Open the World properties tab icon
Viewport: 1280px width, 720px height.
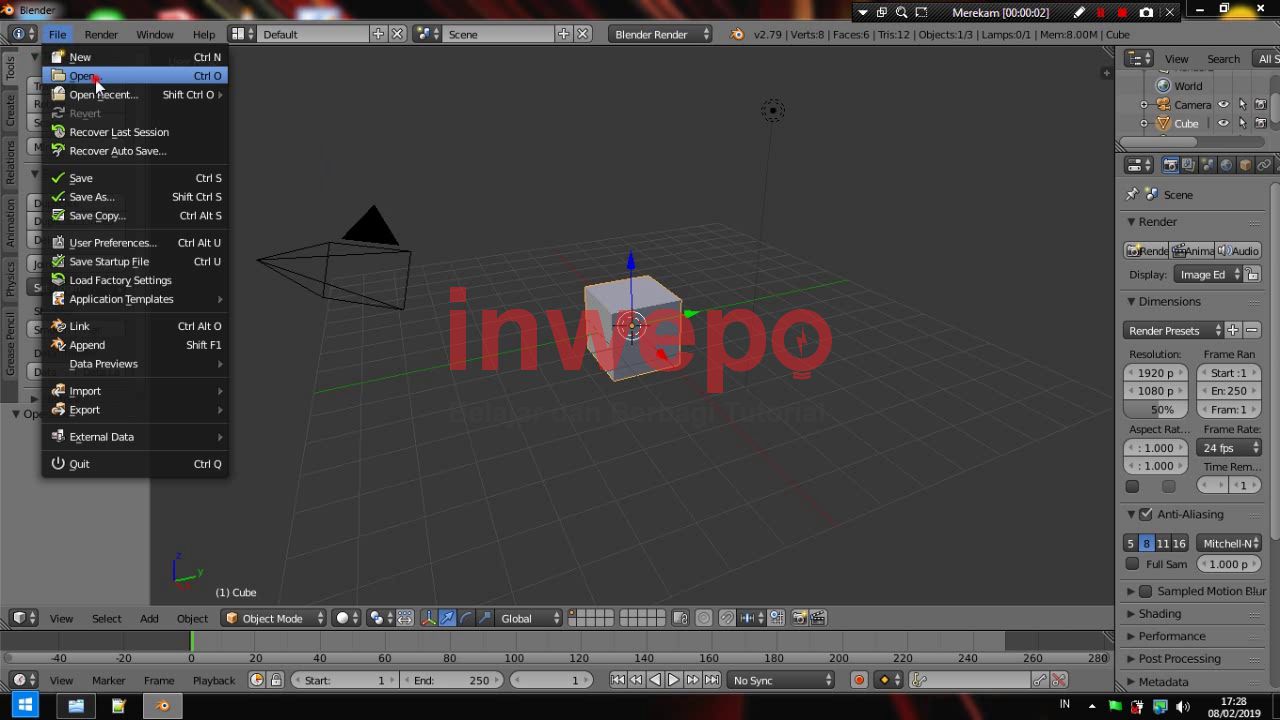coord(1226,165)
